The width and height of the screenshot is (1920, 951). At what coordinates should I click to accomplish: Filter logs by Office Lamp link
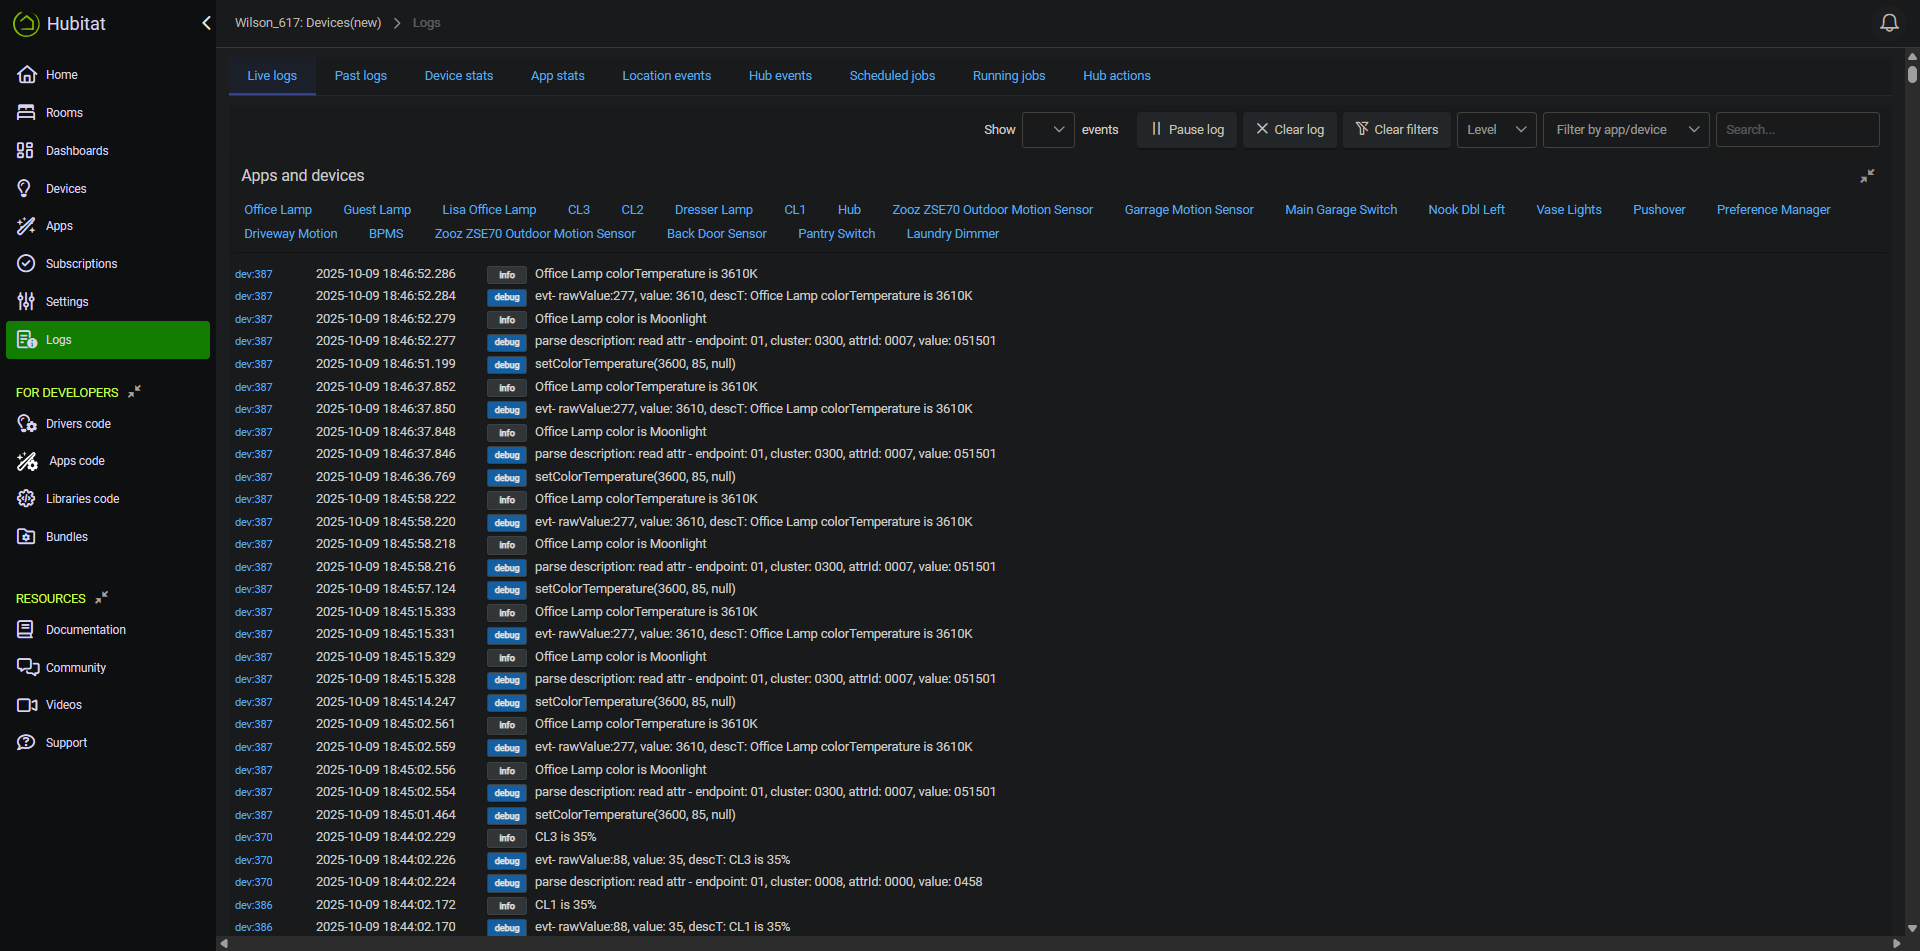point(278,210)
